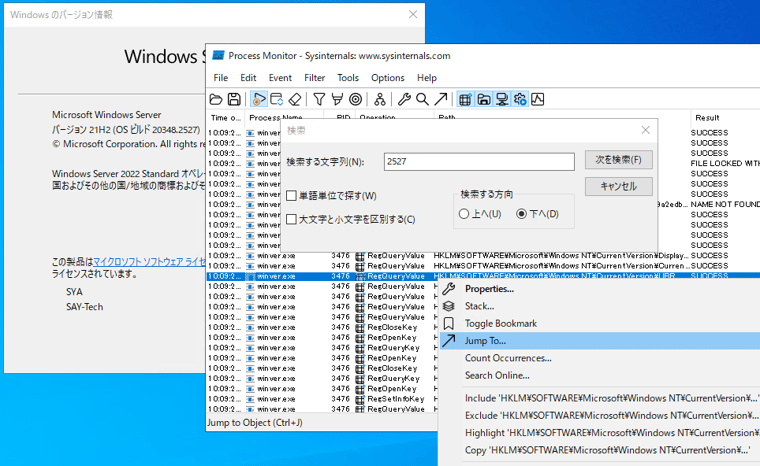
Task: Check 大文字と小文字を区別する(C) checkbox
Action: click(x=291, y=219)
